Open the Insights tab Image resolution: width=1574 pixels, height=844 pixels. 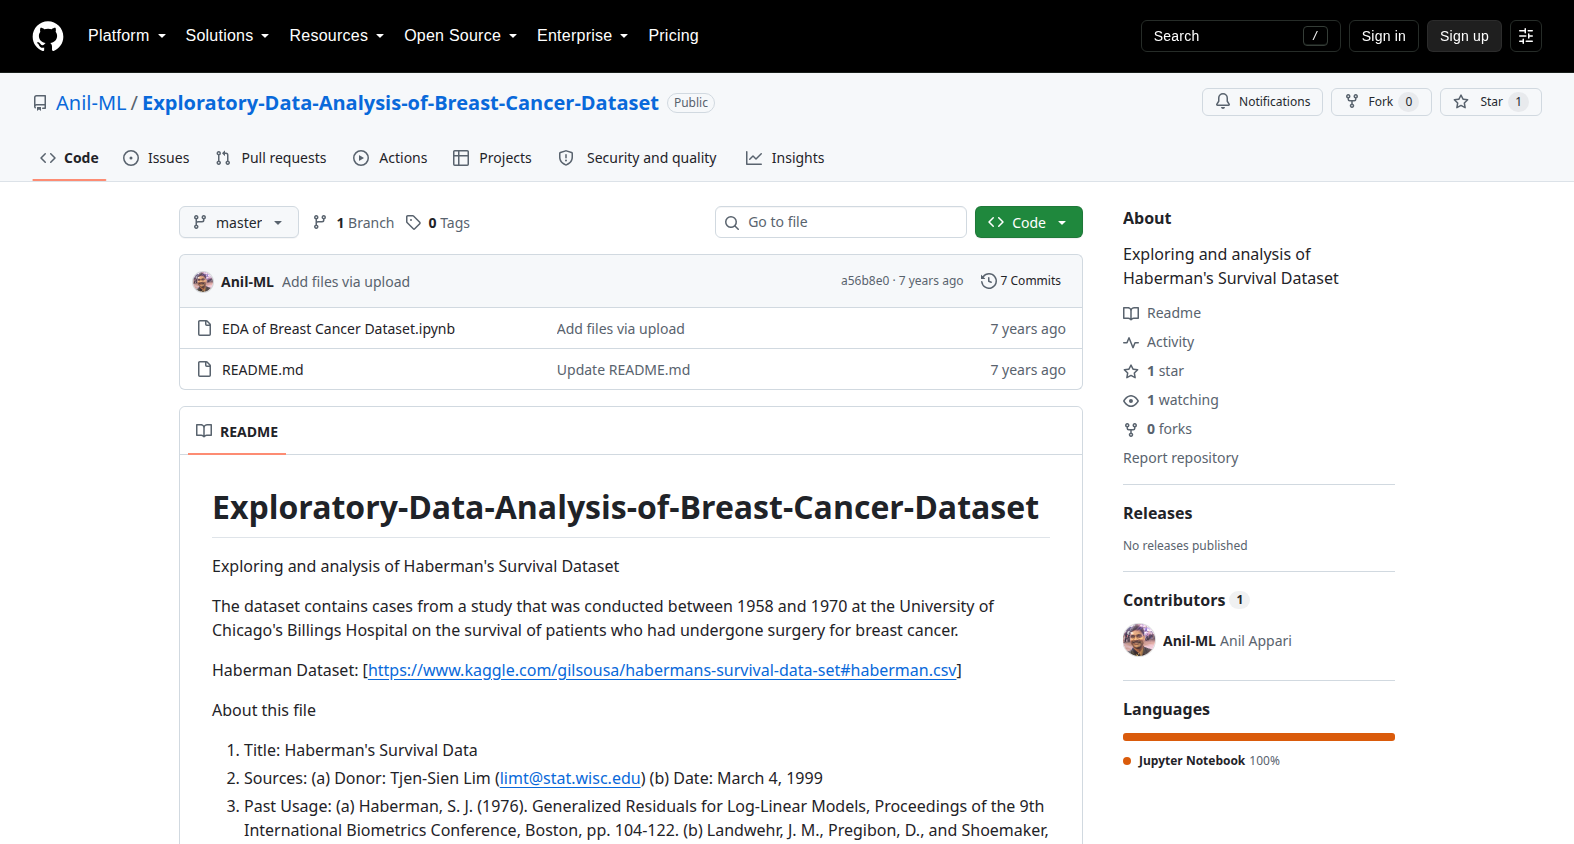click(x=785, y=158)
